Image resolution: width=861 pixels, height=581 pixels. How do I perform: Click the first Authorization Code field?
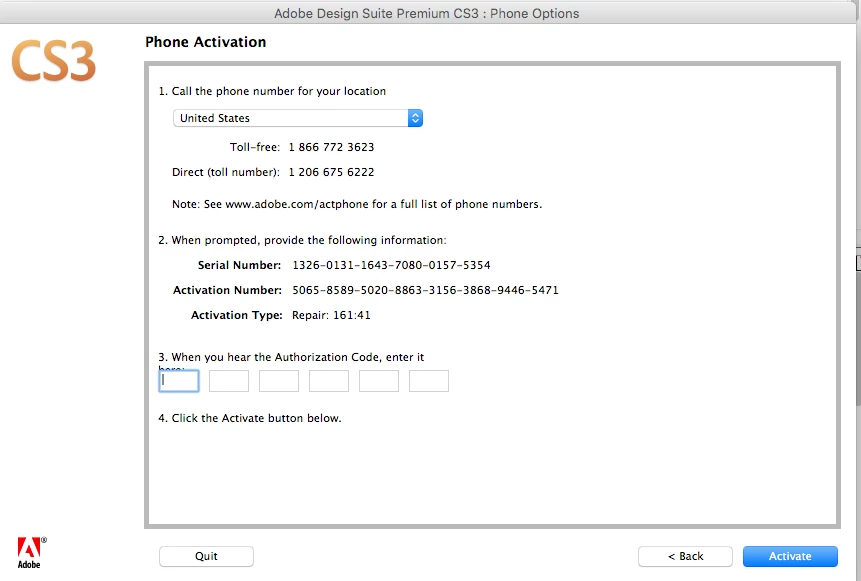[179, 381]
